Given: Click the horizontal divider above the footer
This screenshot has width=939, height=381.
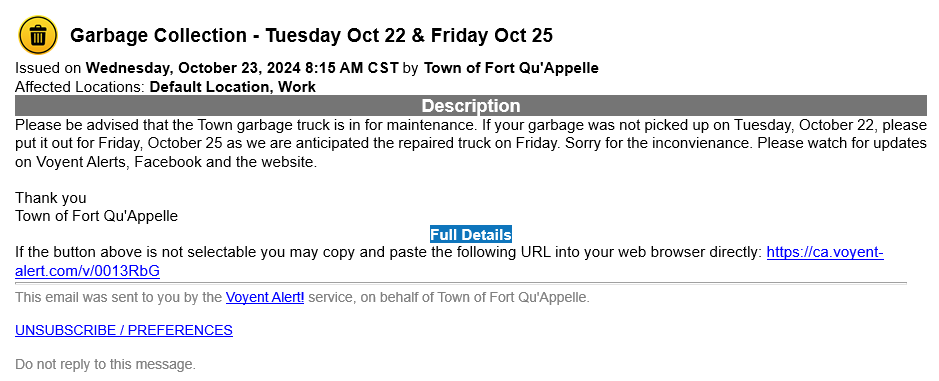Looking at the screenshot, I should point(461,283).
